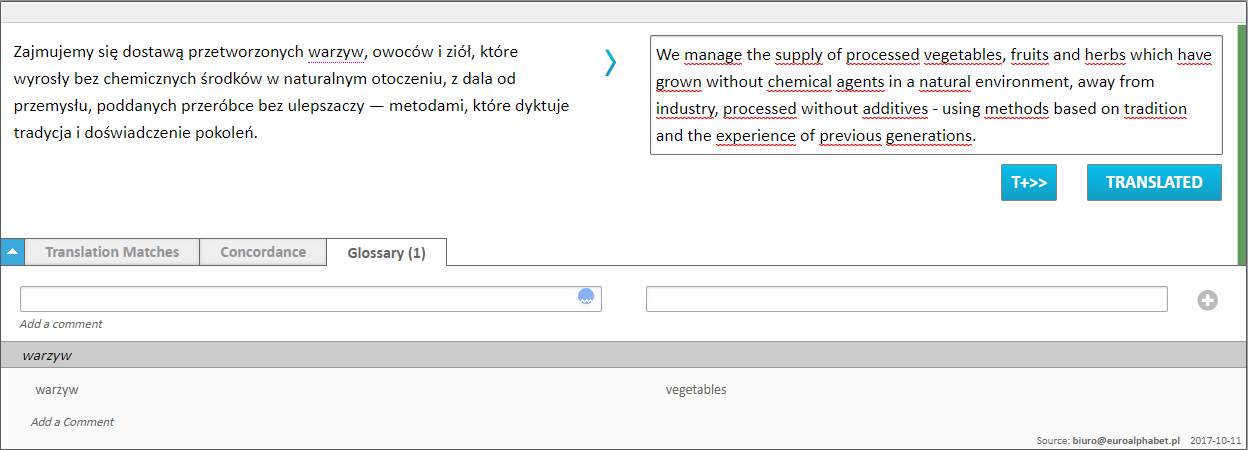The image size is (1248, 450).
Task: Open the Translation Matches tab
Action: coord(112,252)
